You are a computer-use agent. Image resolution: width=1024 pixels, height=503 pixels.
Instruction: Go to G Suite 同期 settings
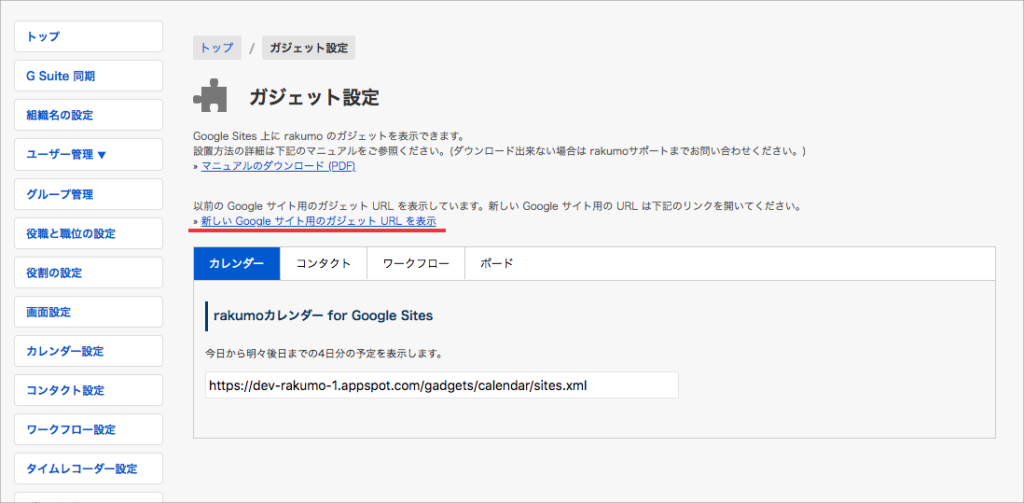pyautogui.click(x=88, y=76)
